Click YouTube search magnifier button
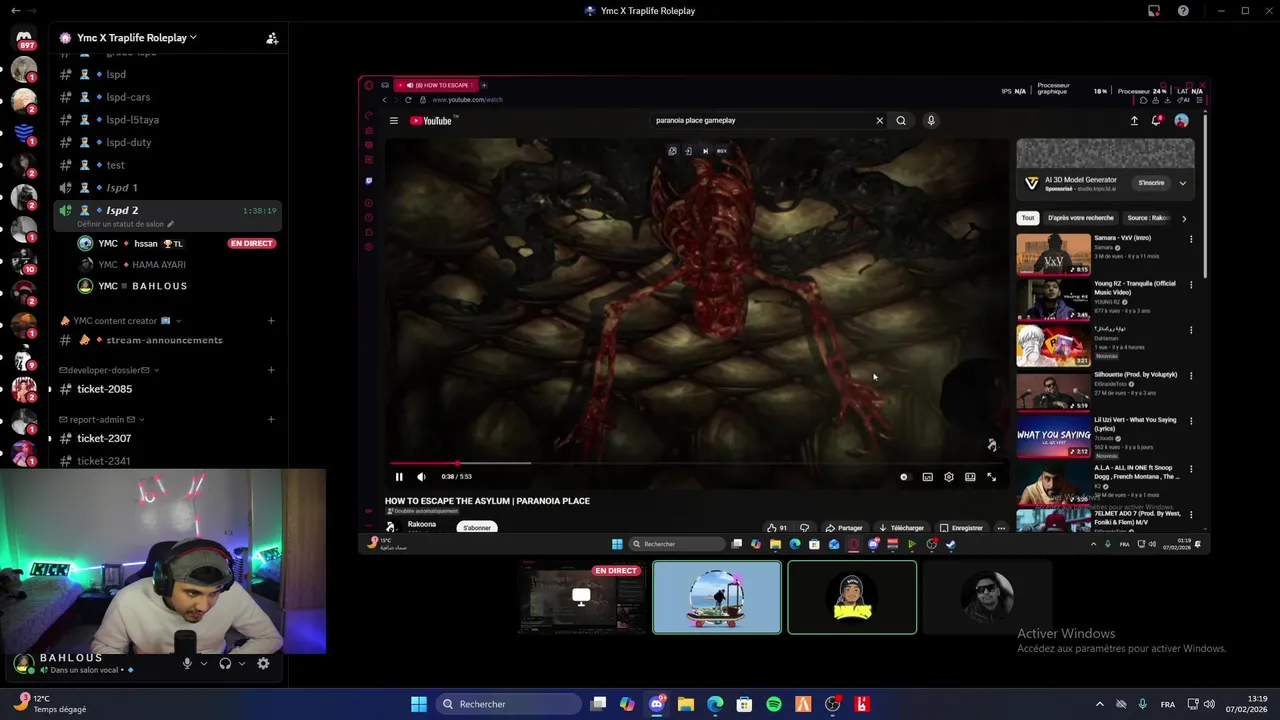 901,121
